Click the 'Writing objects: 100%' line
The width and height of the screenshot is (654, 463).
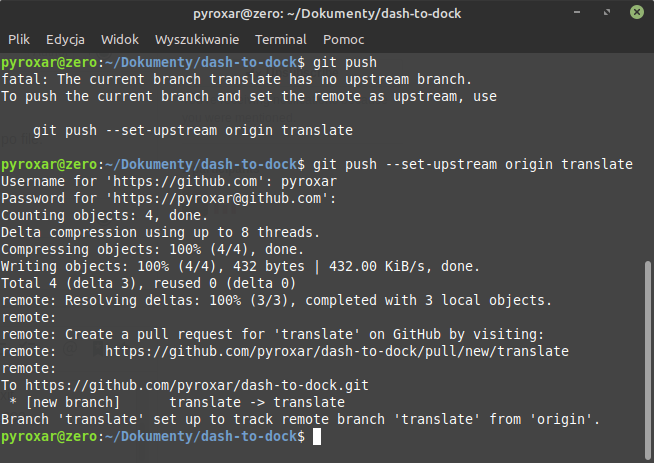pos(241,267)
